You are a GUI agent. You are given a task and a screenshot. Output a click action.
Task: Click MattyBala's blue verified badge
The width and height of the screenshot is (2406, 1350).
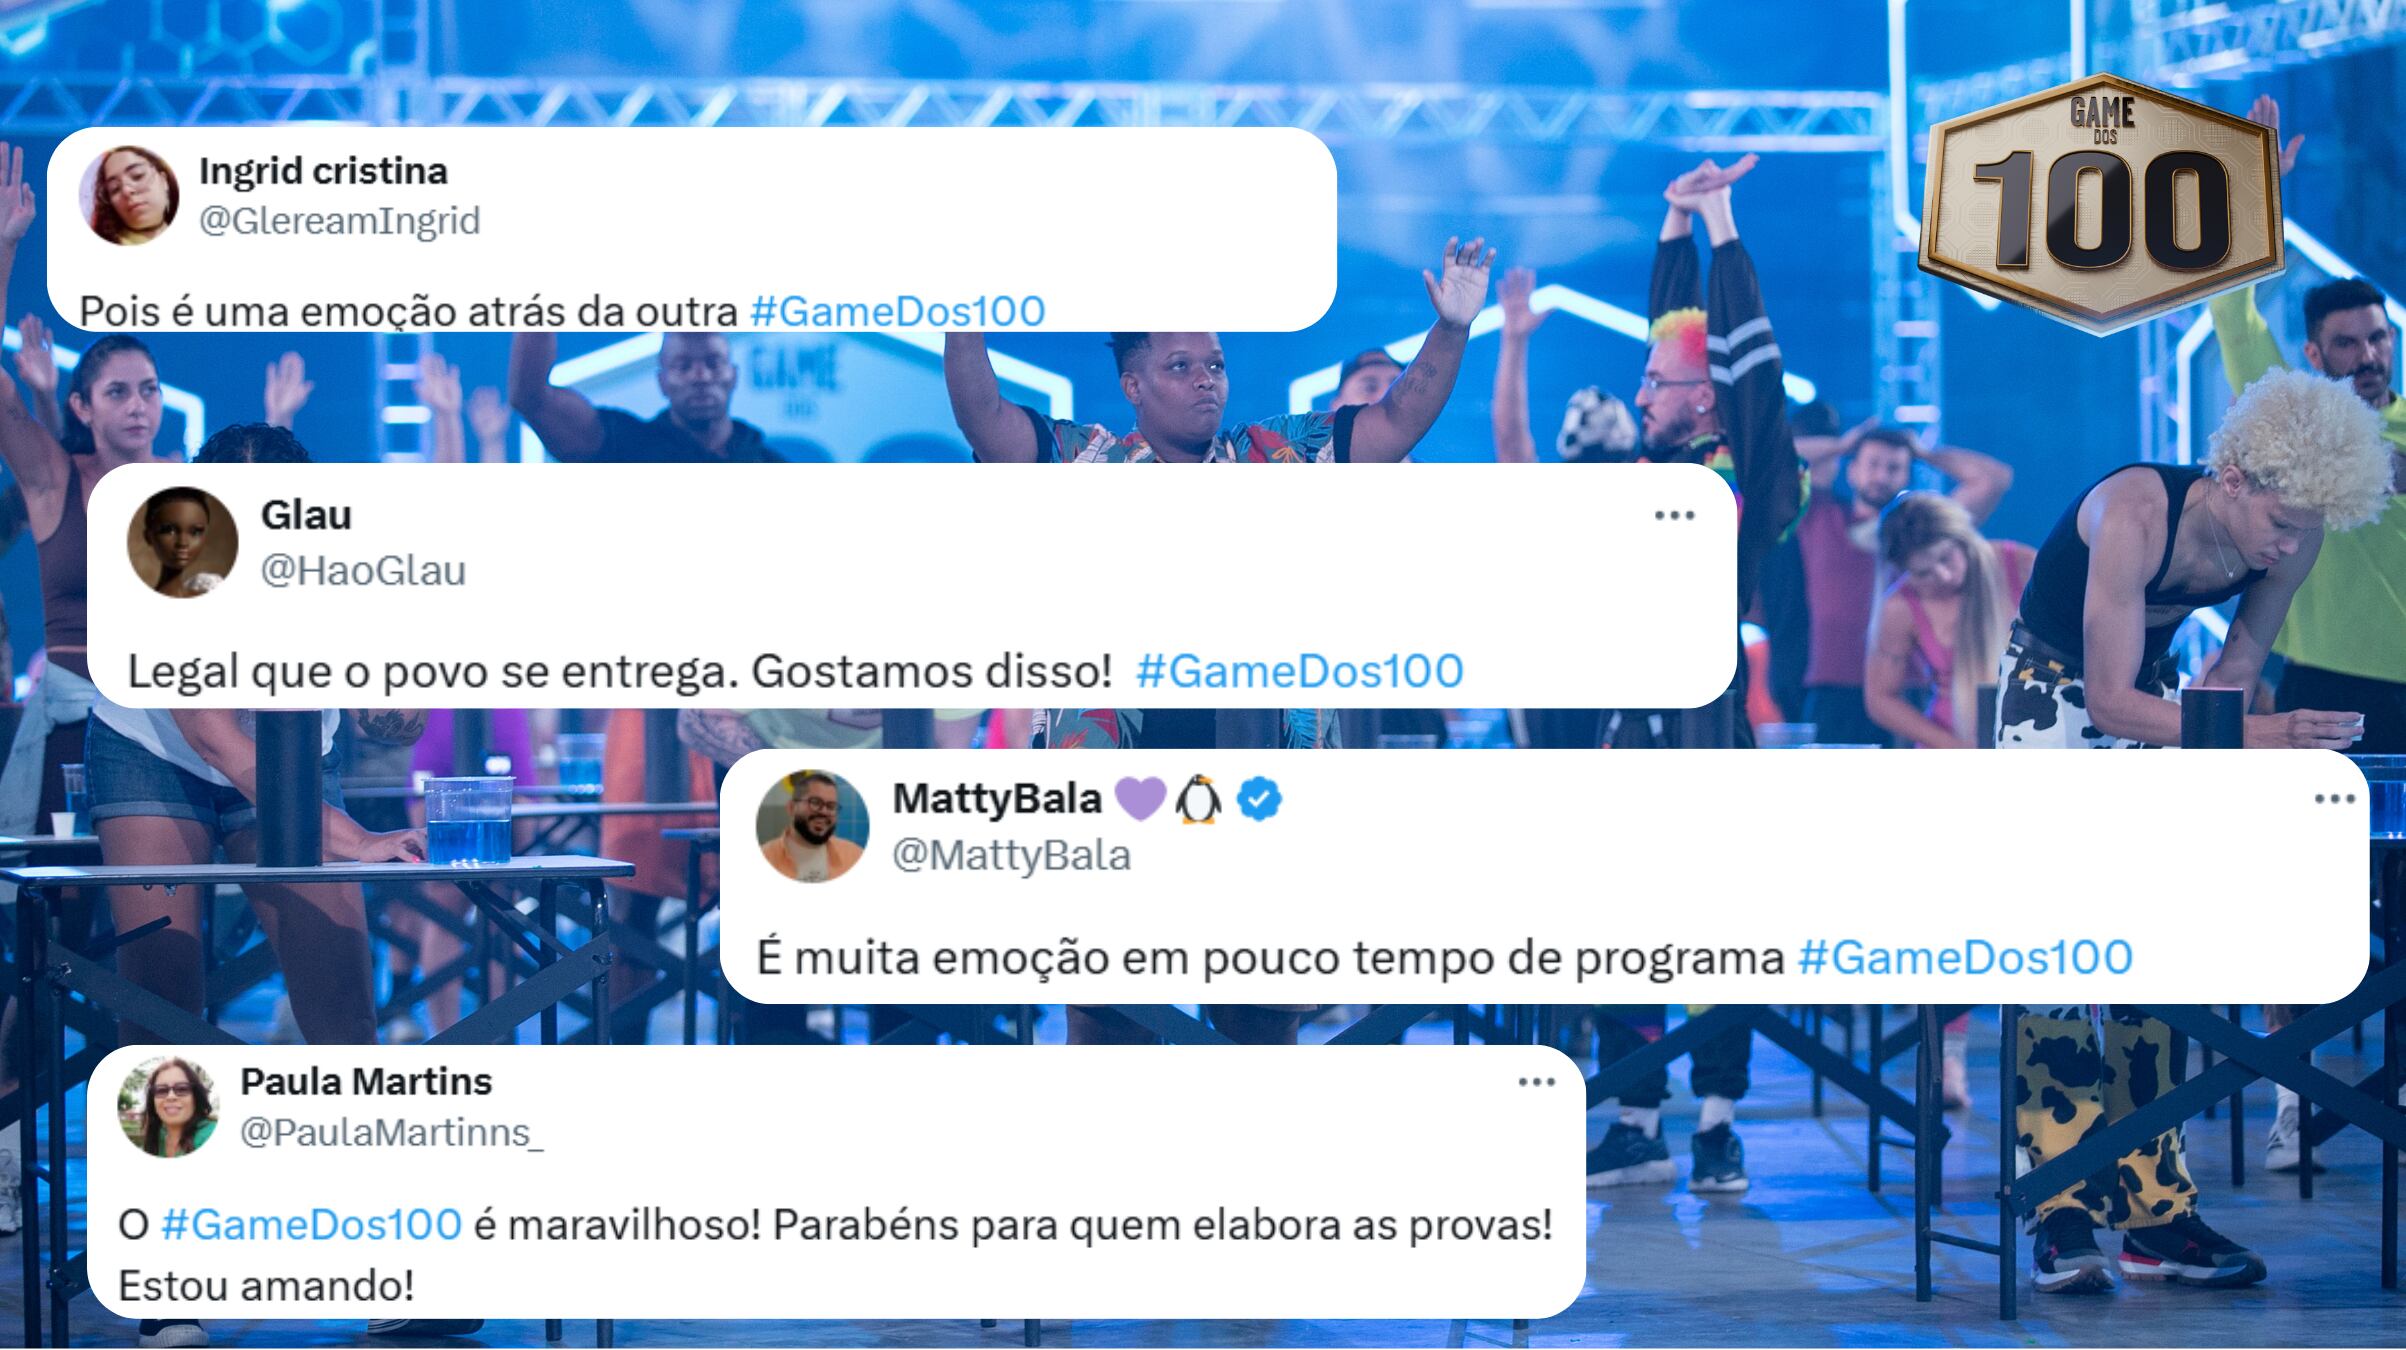[1261, 800]
